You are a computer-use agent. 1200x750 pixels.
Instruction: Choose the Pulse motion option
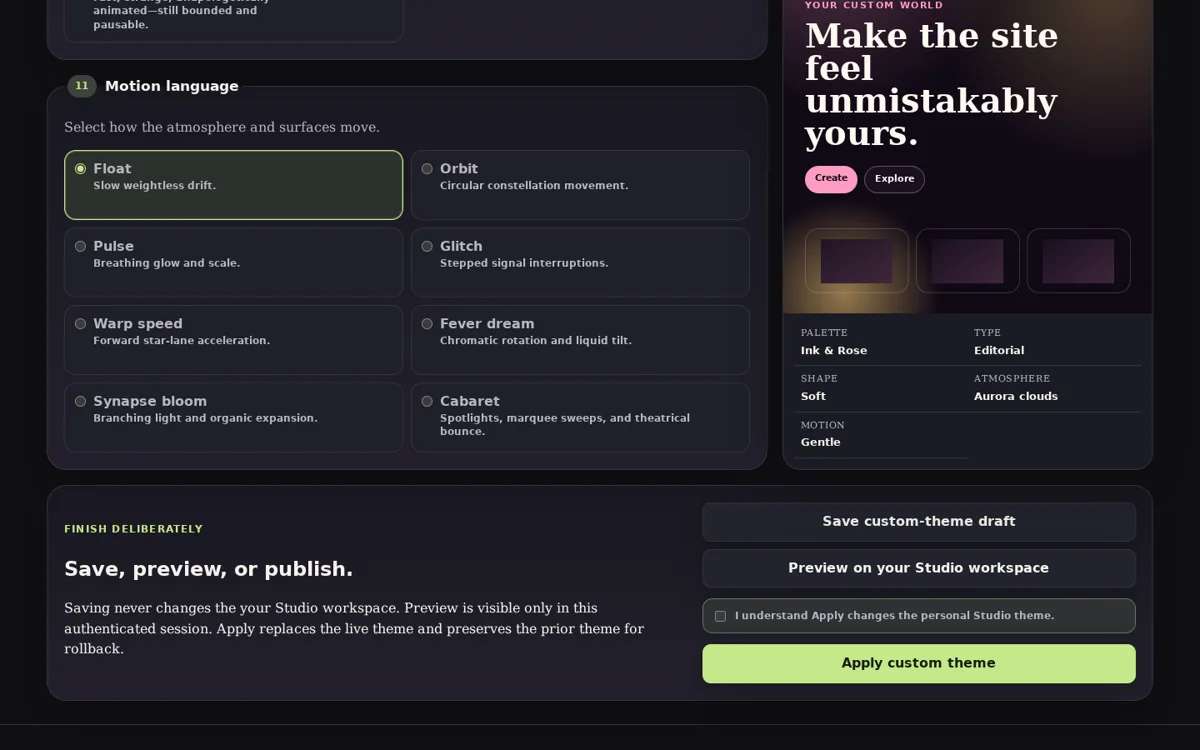coord(81,246)
